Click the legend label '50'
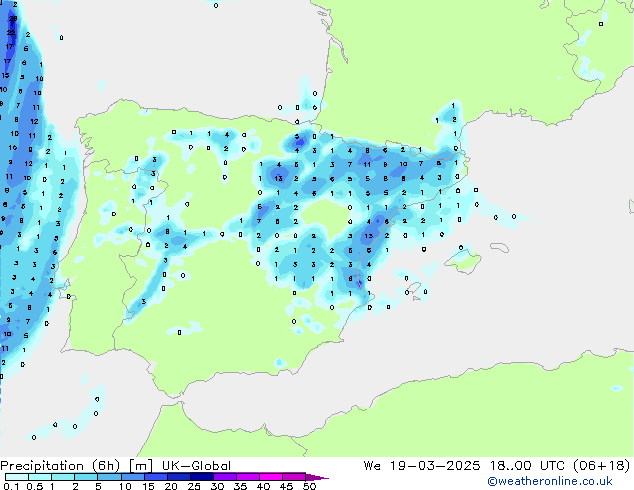The height and width of the screenshot is (490, 634). 309,486
